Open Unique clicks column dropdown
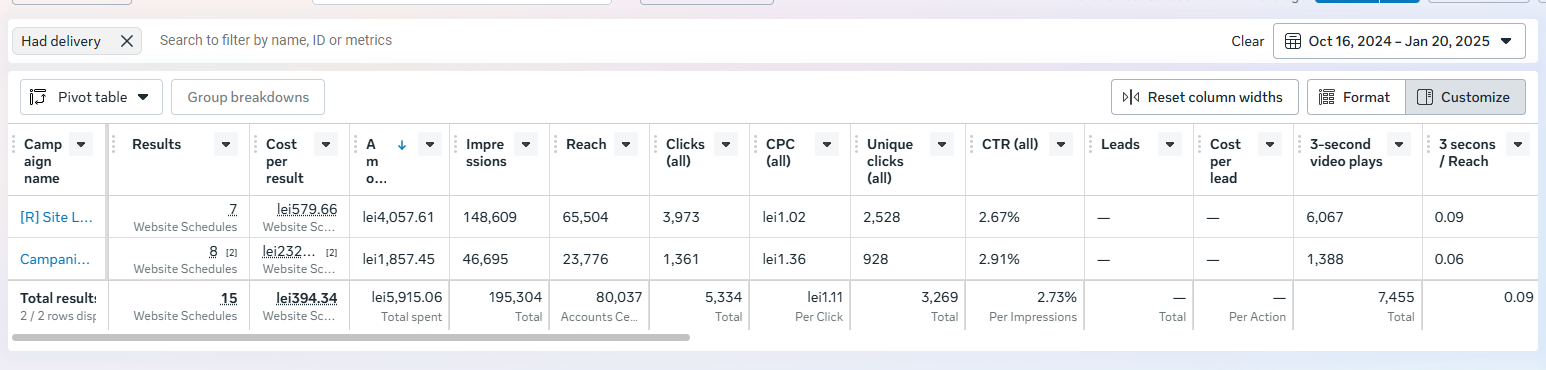The width and height of the screenshot is (1546, 370). [942, 145]
